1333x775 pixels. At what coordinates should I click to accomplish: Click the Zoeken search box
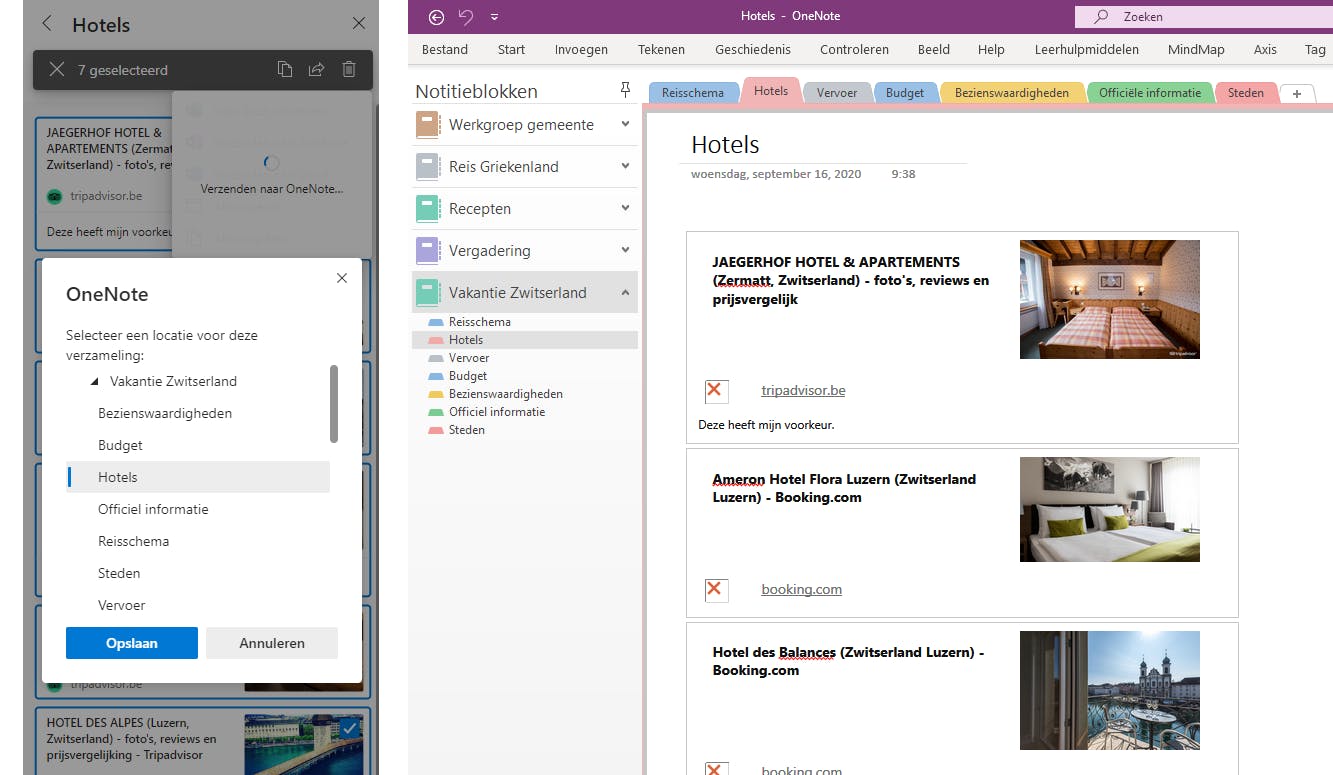point(1204,17)
